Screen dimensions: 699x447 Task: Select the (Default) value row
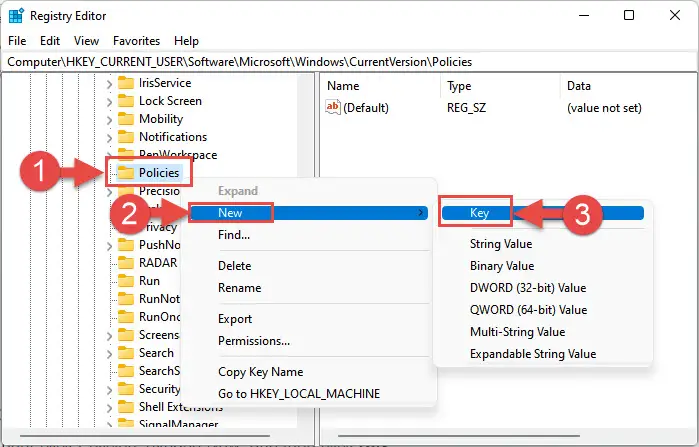(484, 108)
